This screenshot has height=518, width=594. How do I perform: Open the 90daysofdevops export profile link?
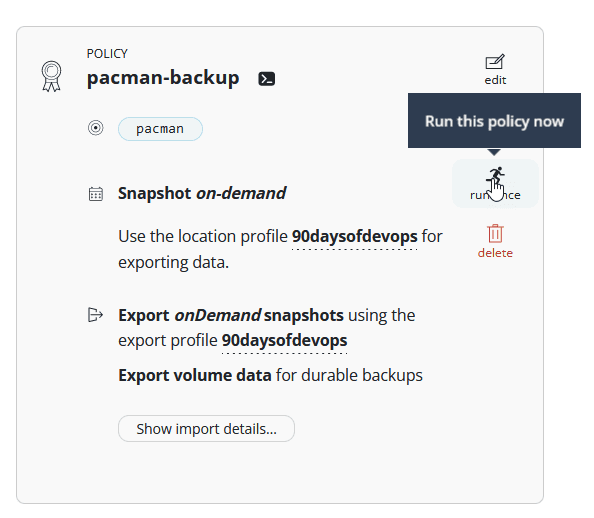[284, 340]
